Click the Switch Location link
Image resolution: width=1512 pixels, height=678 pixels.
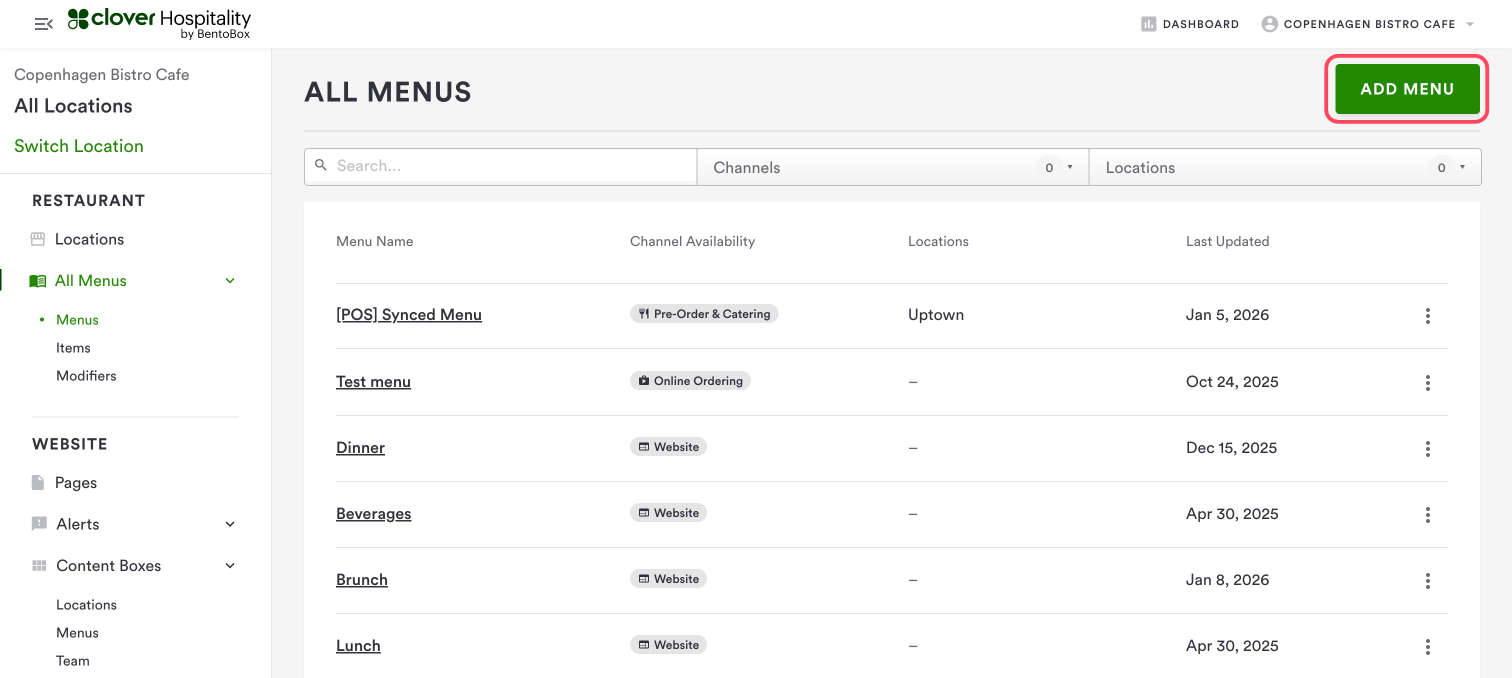(79, 146)
